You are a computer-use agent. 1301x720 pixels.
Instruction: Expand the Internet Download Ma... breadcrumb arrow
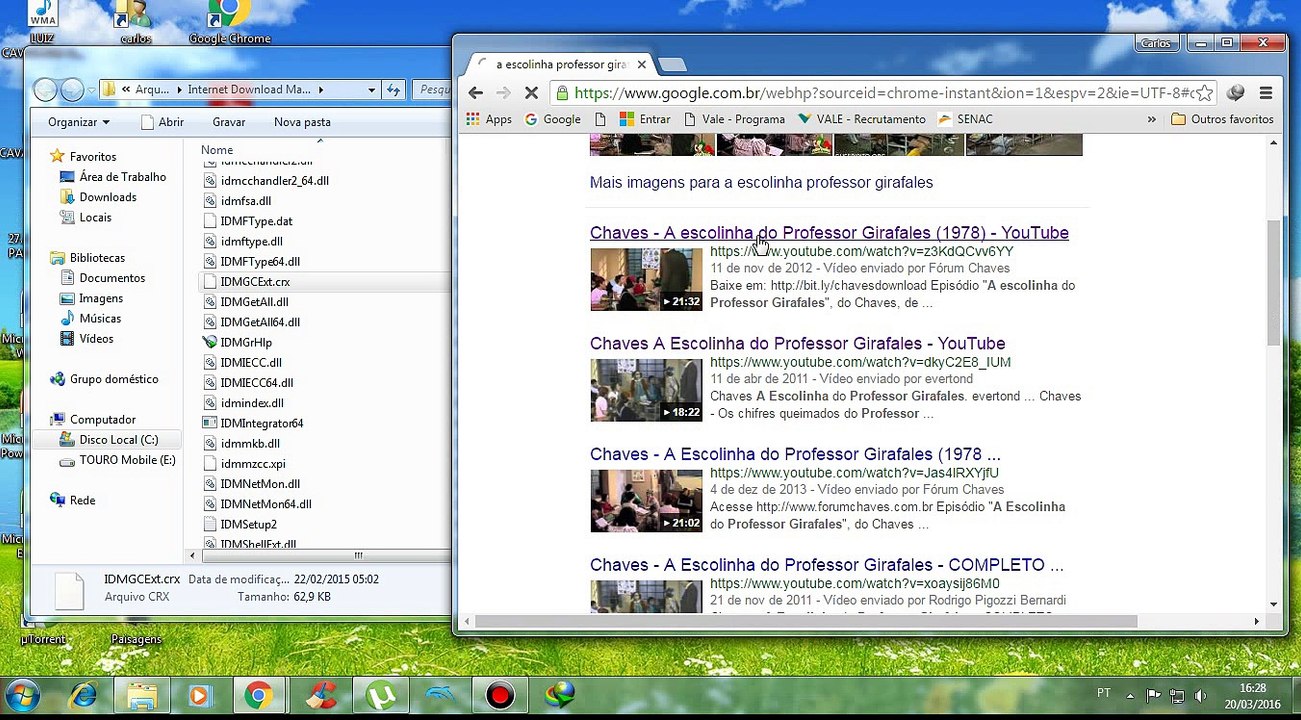[x=320, y=90]
